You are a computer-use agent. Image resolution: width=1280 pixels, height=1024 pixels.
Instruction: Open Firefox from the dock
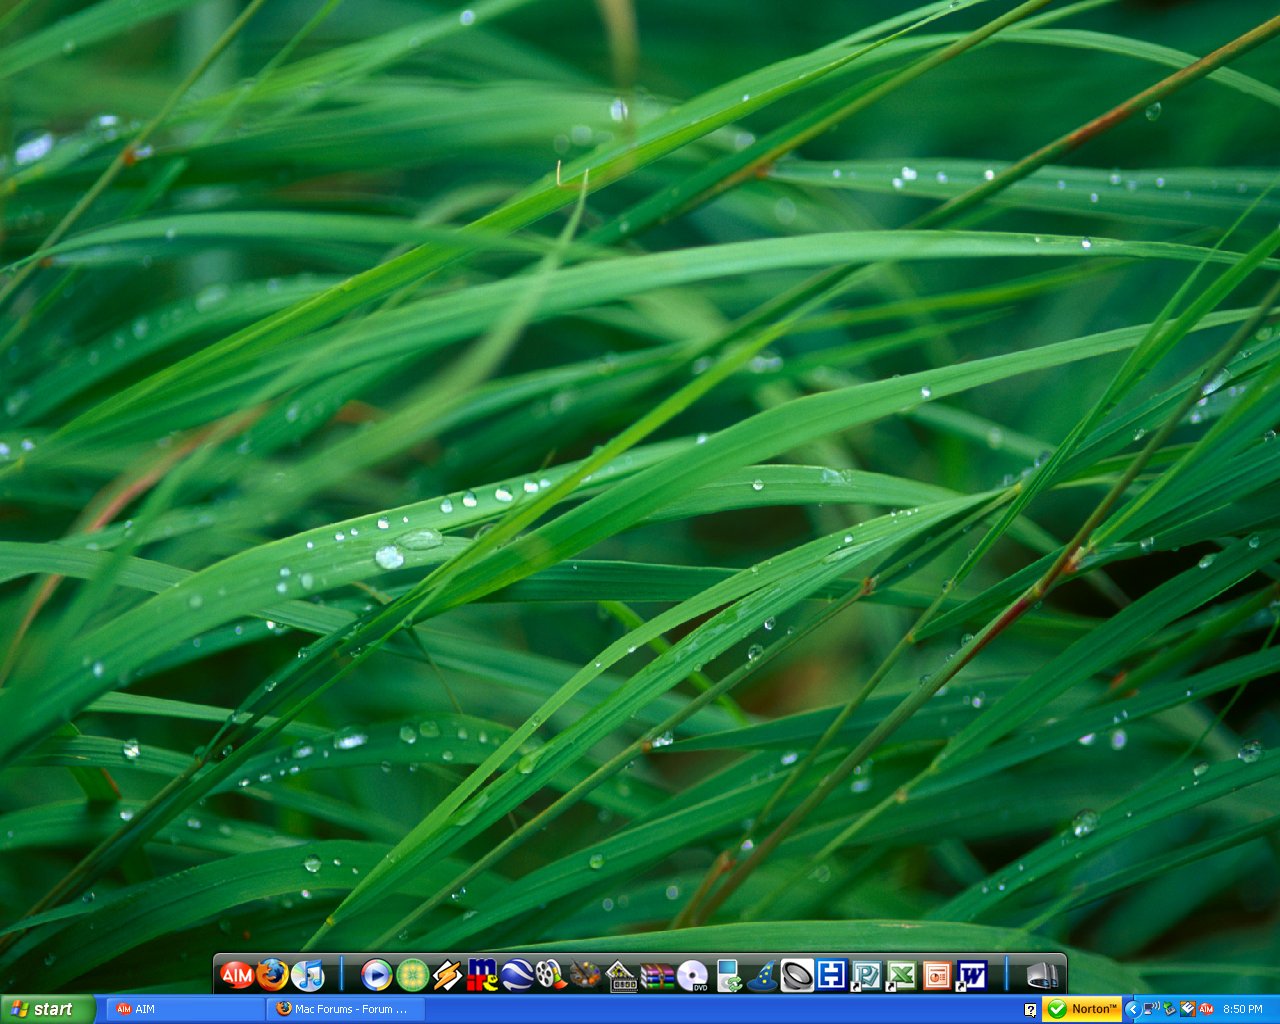[x=272, y=974]
